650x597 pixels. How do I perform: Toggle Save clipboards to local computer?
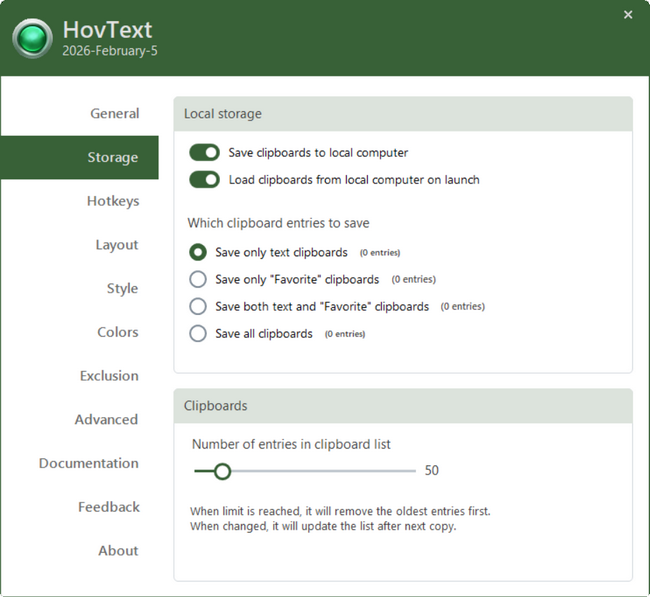pos(204,153)
